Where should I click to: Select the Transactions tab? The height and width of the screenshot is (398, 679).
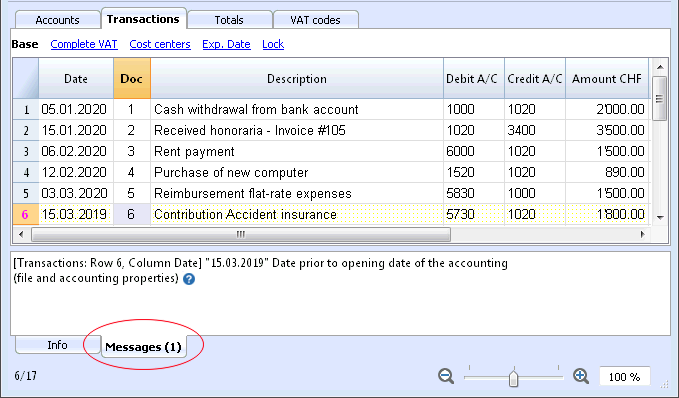click(143, 19)
